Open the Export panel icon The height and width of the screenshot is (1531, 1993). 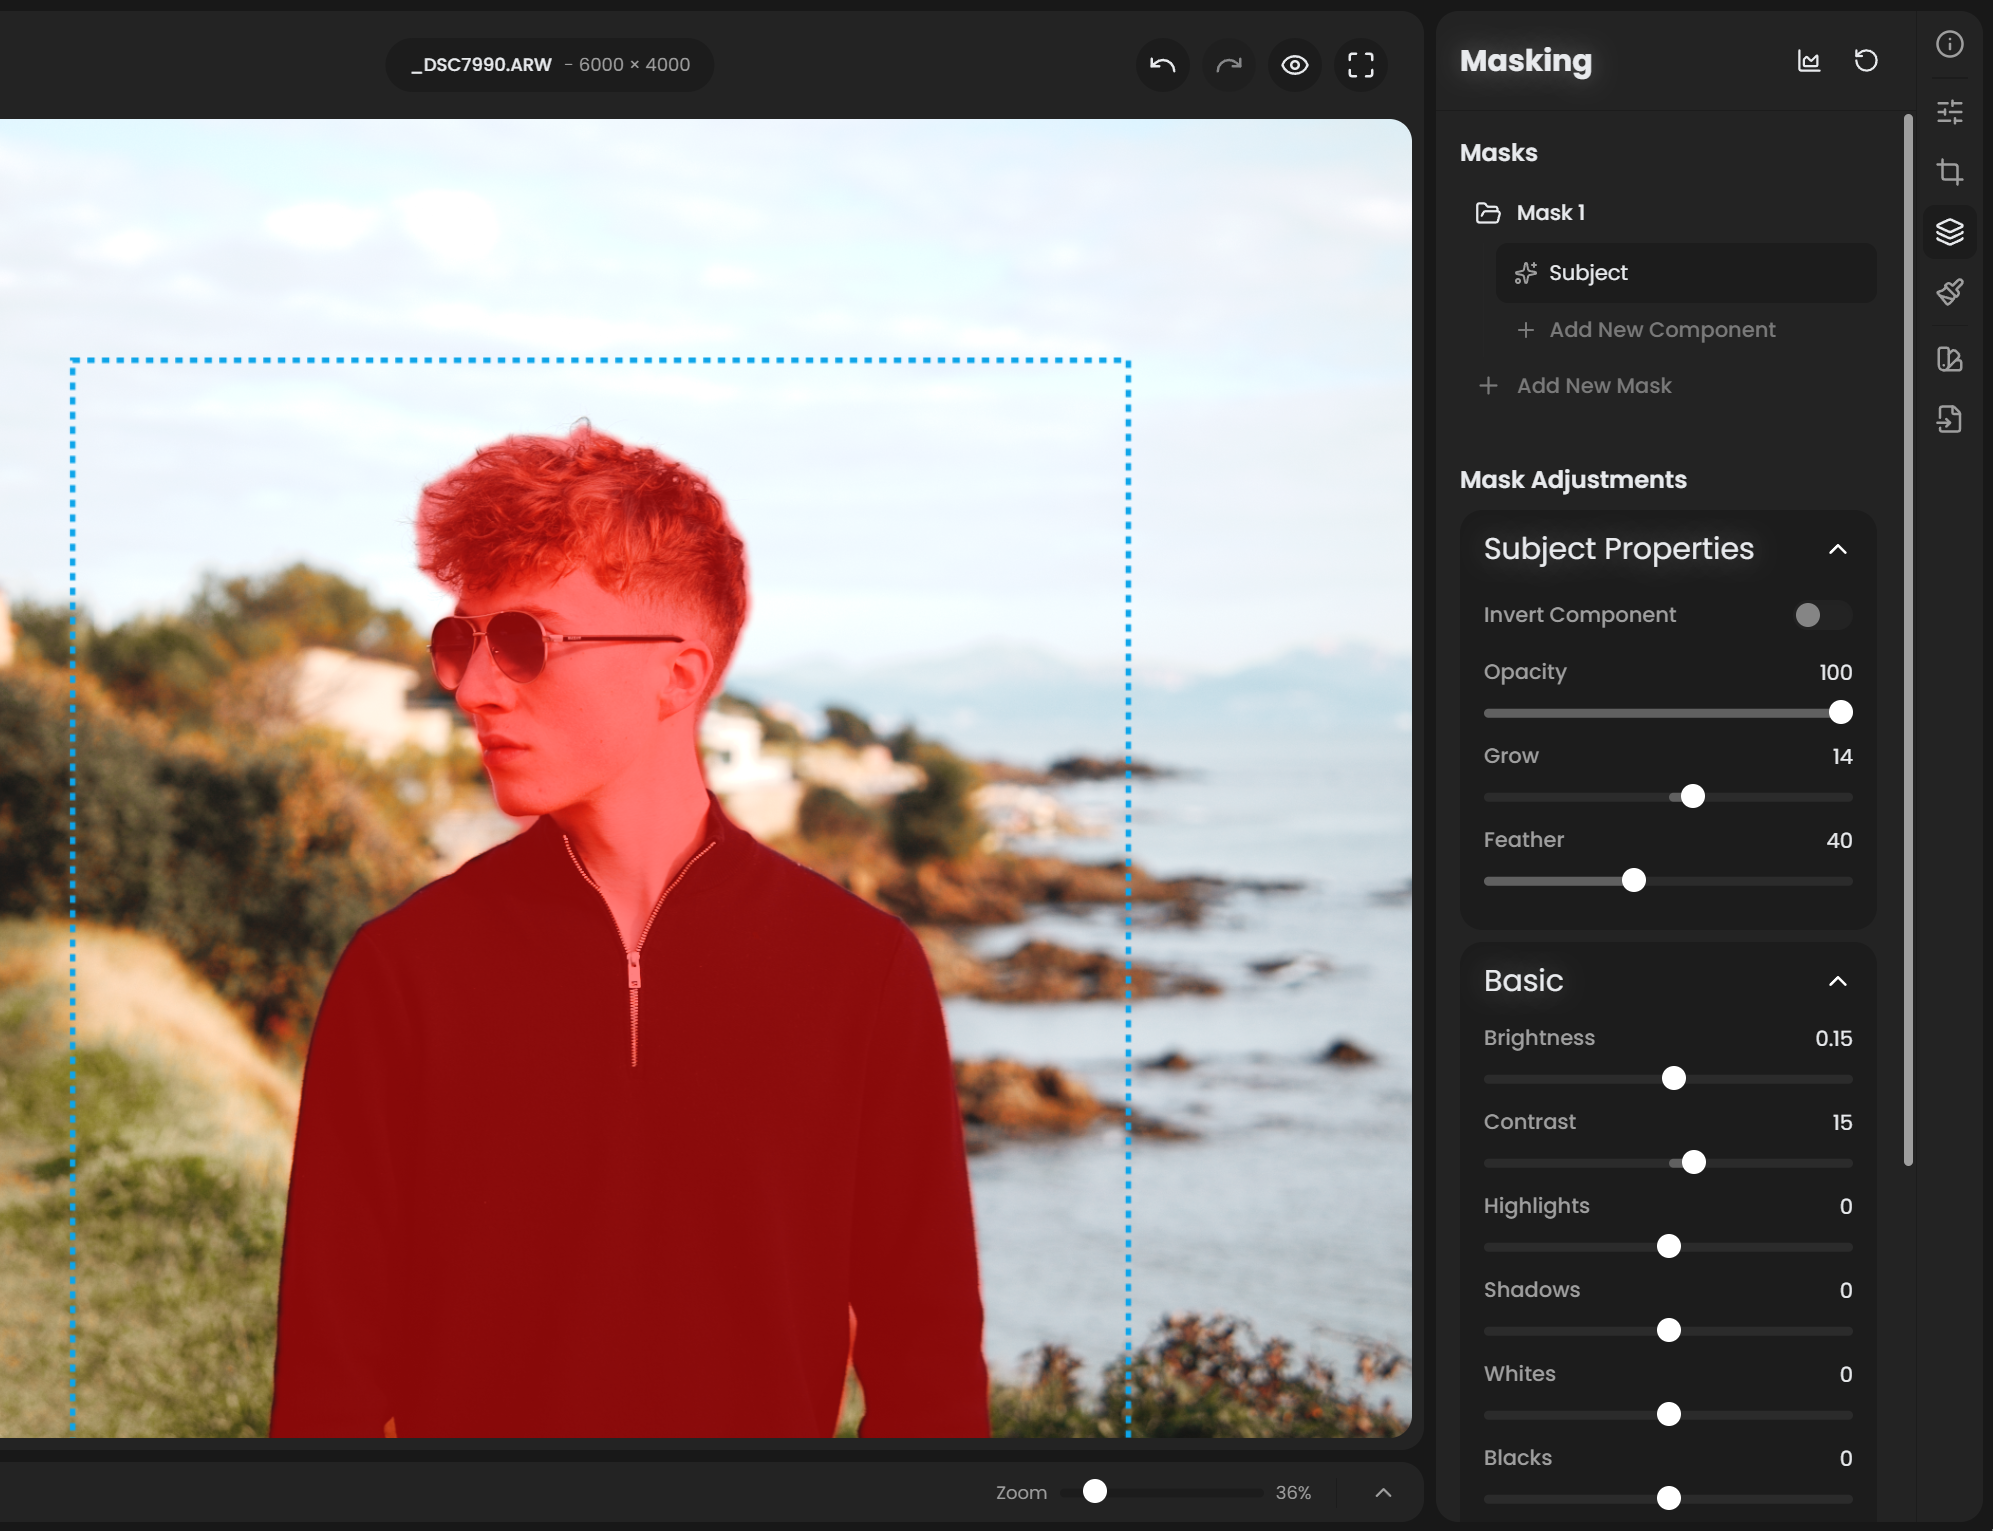tap(1950, 420)
